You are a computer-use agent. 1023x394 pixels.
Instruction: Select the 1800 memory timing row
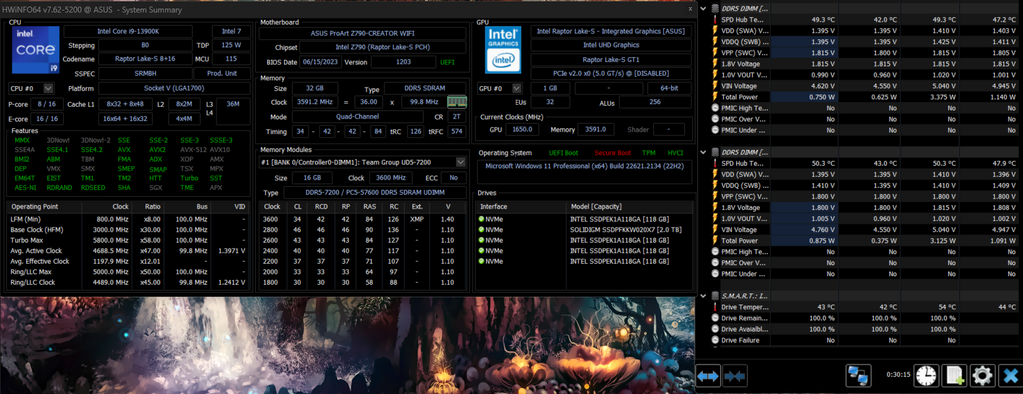(363, 282)
